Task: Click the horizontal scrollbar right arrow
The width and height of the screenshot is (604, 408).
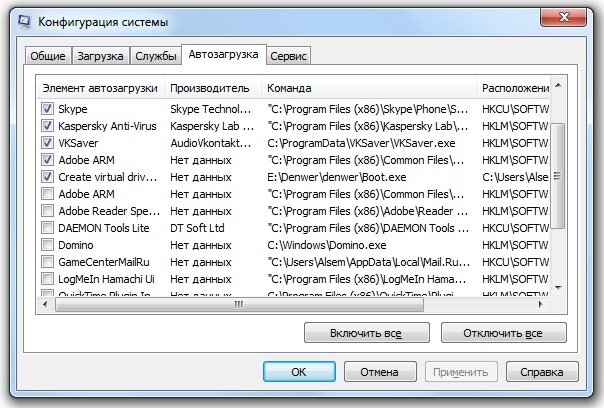Action: pyautogui.click(x=541, y=304)
